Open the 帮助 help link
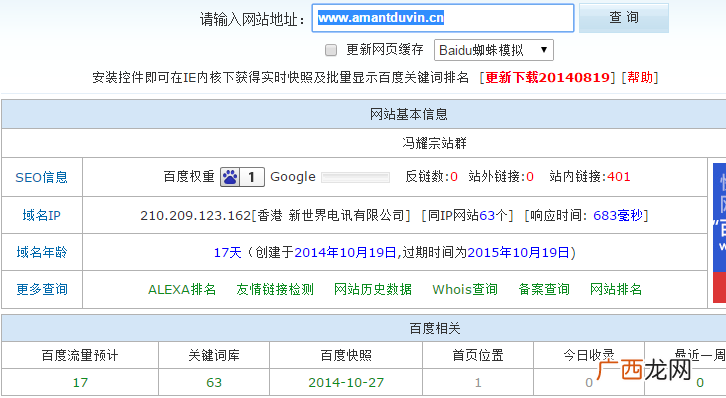 pyautogui.click(x=640, y=77)
